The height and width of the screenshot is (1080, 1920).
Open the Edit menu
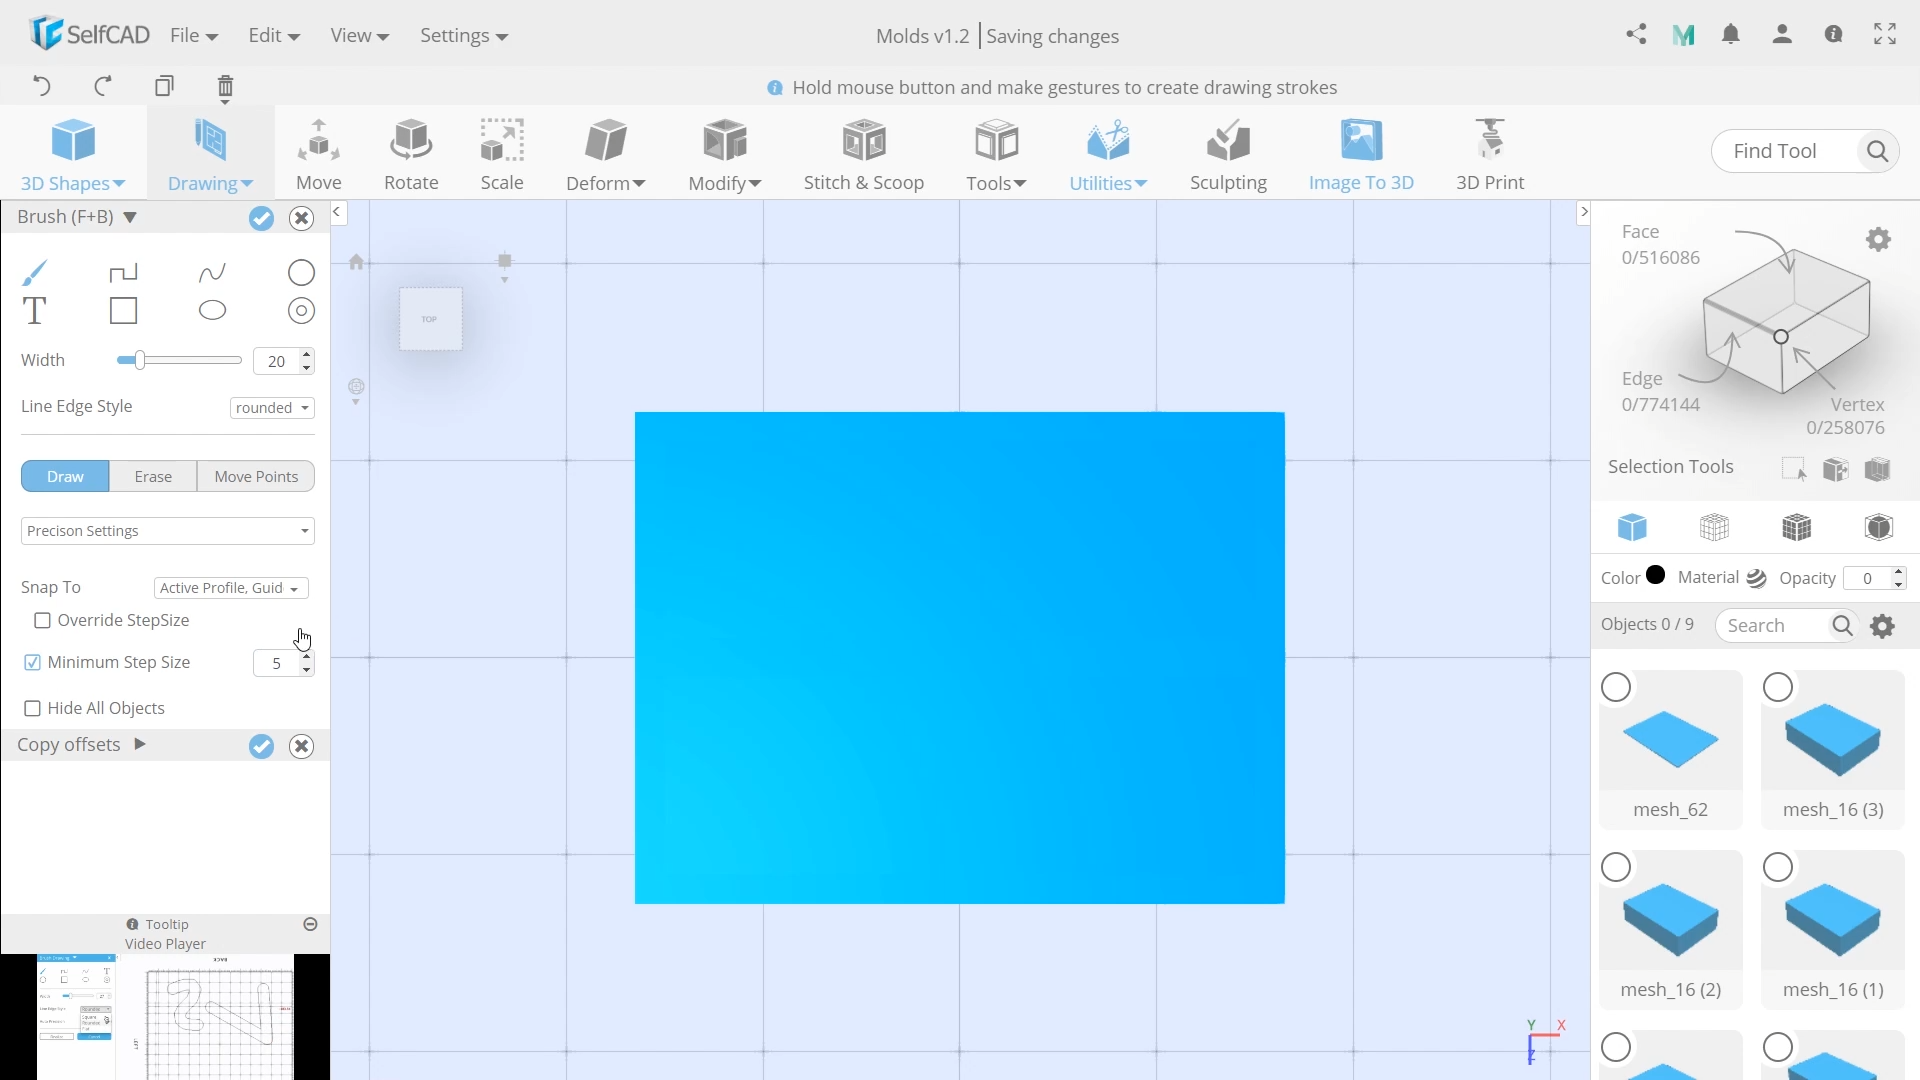click(274, 35)
